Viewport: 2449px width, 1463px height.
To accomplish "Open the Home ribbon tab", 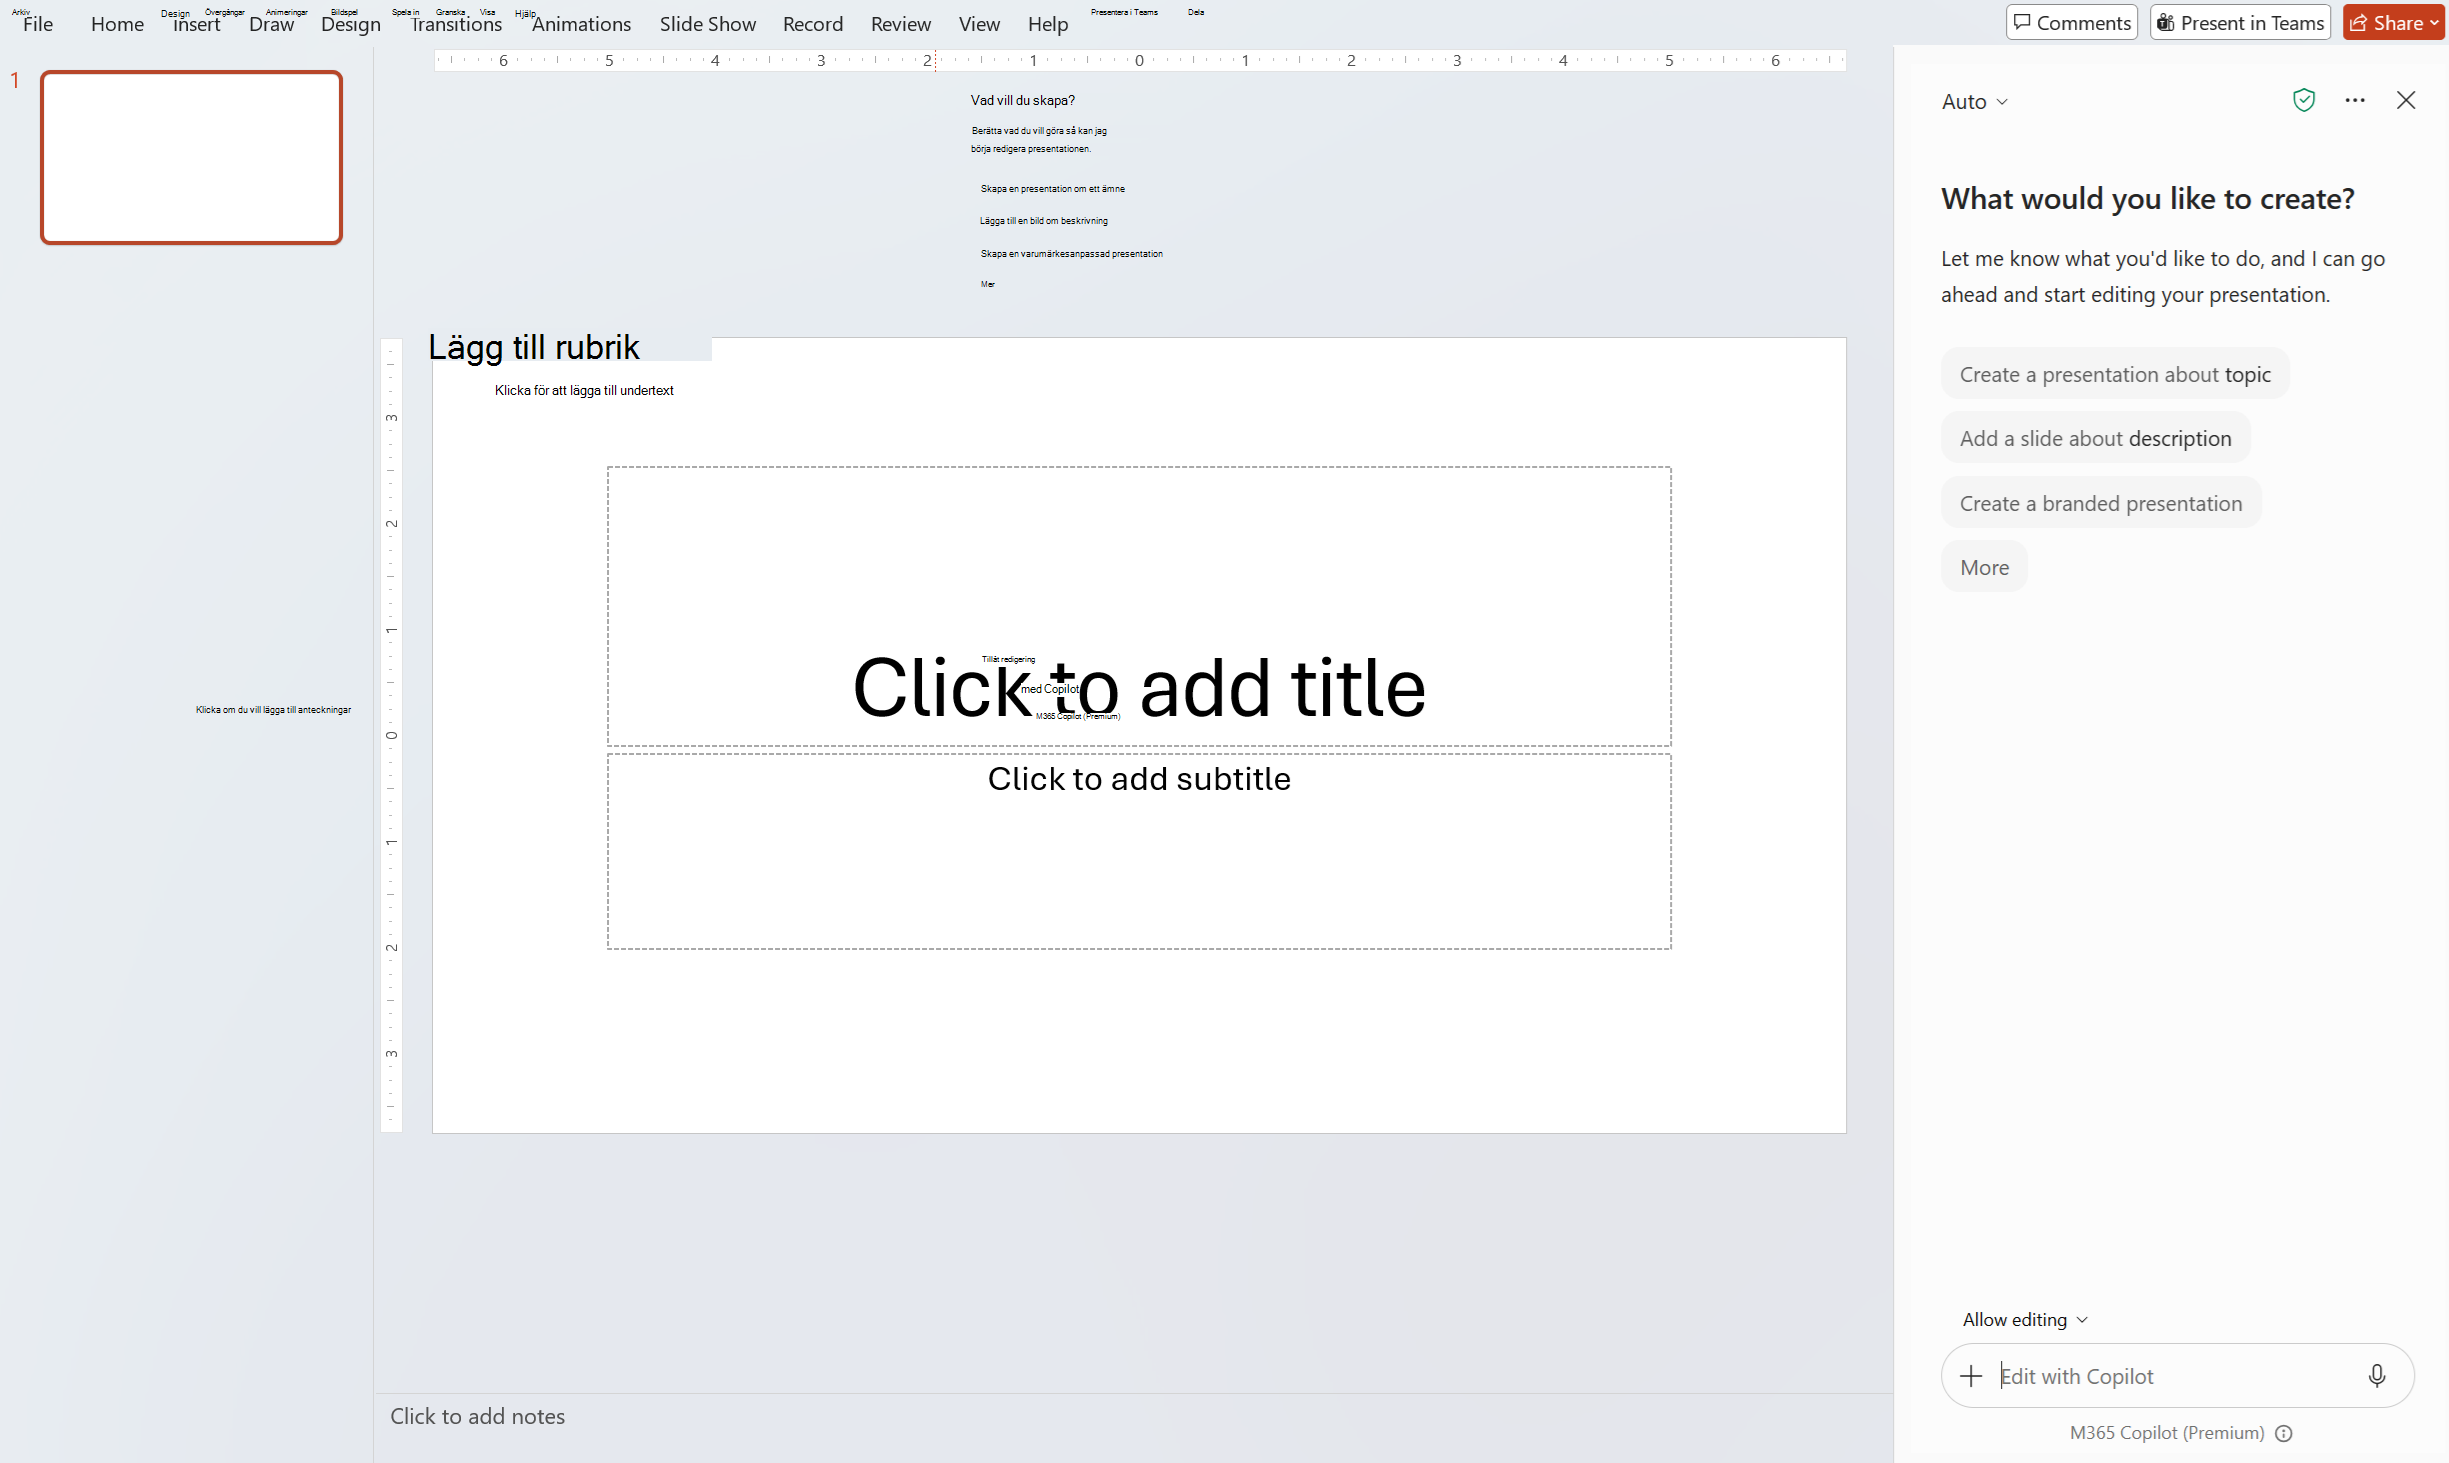I will coord(117,24).
